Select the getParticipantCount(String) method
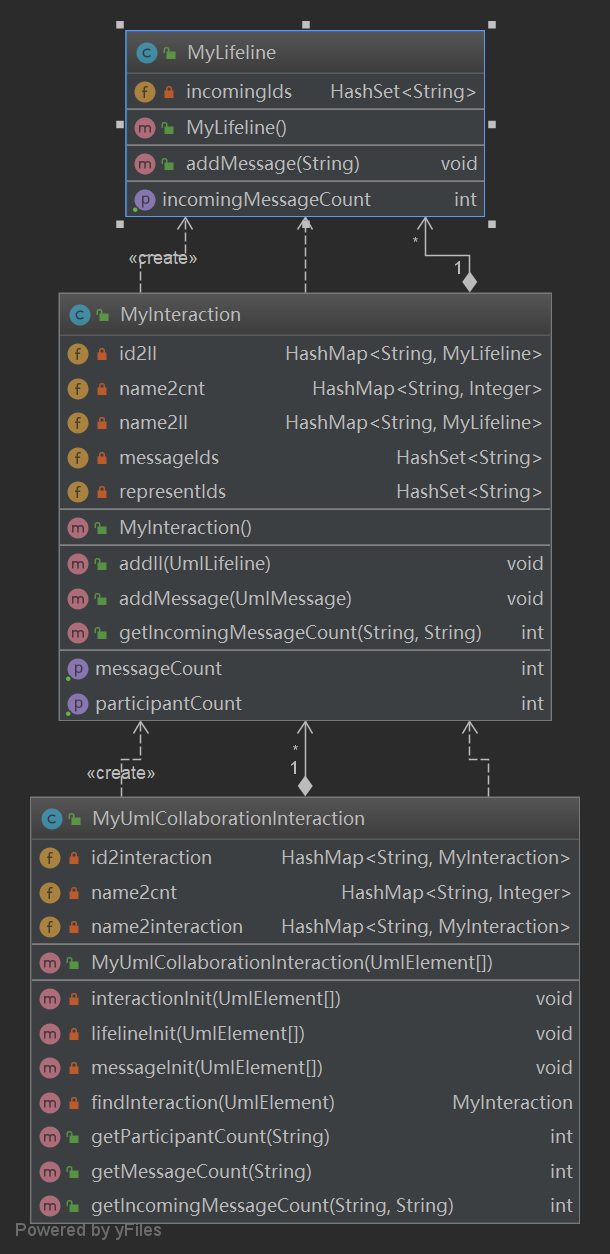The height and width of the screenshot is (1254, 610). (305, 1137)
